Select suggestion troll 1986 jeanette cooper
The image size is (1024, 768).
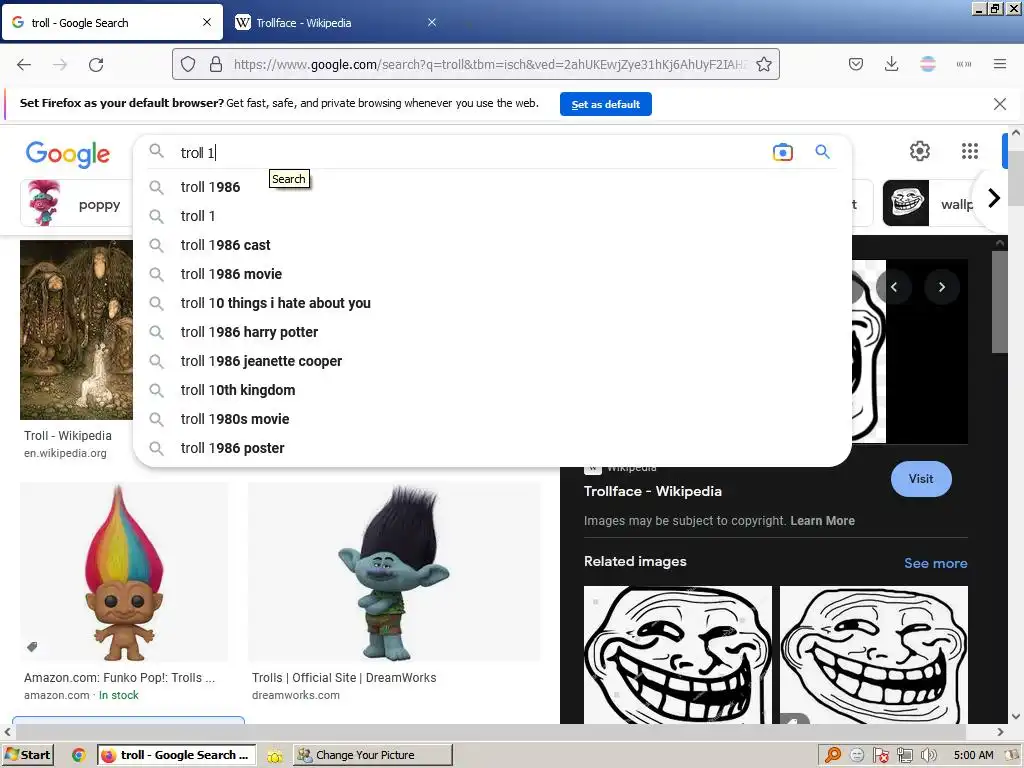click(492, 361)
